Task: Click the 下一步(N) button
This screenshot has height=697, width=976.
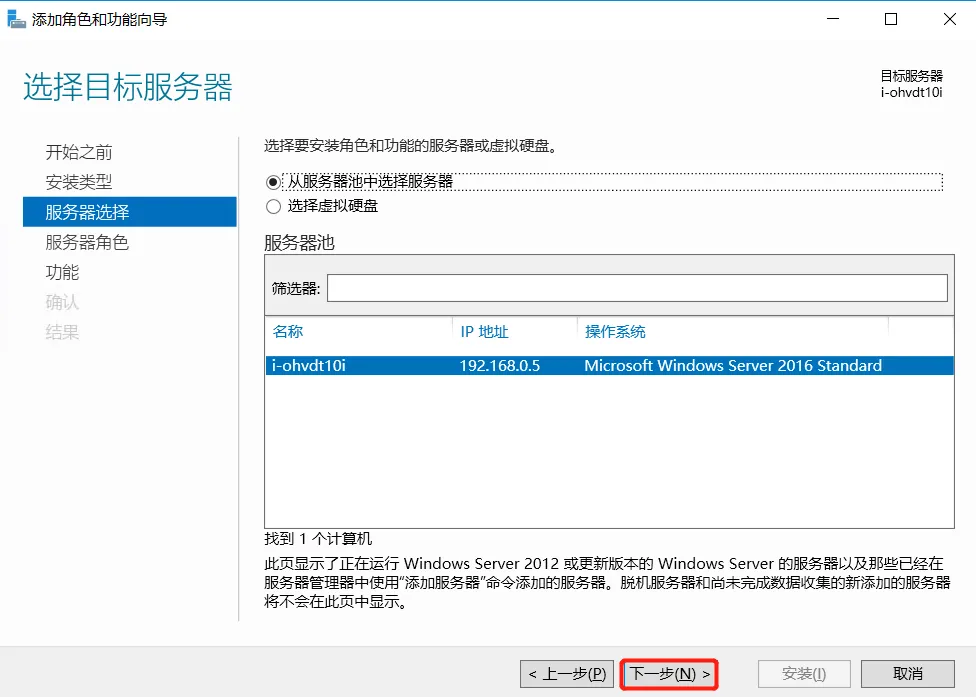Action: 670,674
